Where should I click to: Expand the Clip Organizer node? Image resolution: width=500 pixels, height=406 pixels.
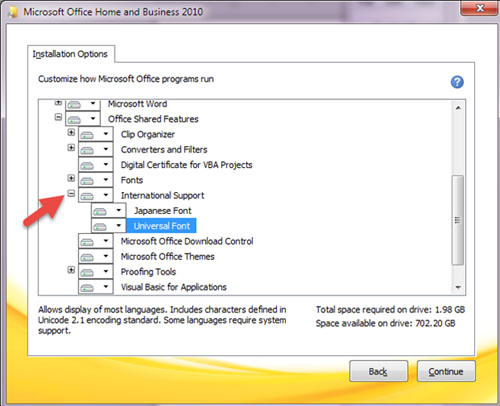click(x=71, y=132)
